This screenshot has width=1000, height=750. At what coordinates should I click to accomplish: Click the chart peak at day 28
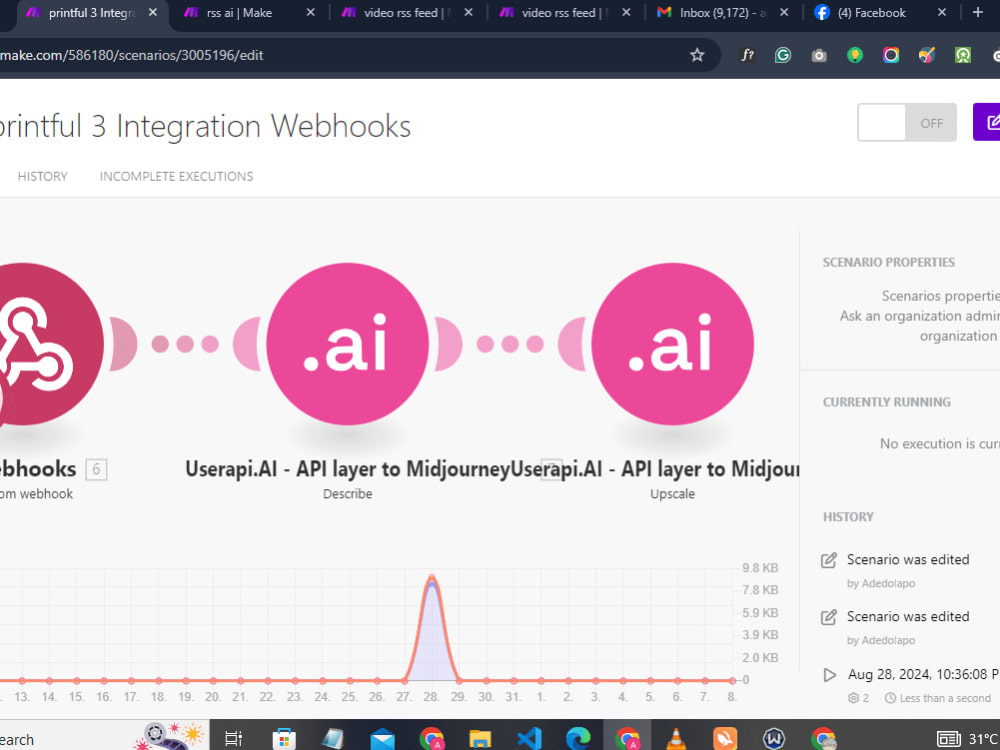tap(432, 577)
